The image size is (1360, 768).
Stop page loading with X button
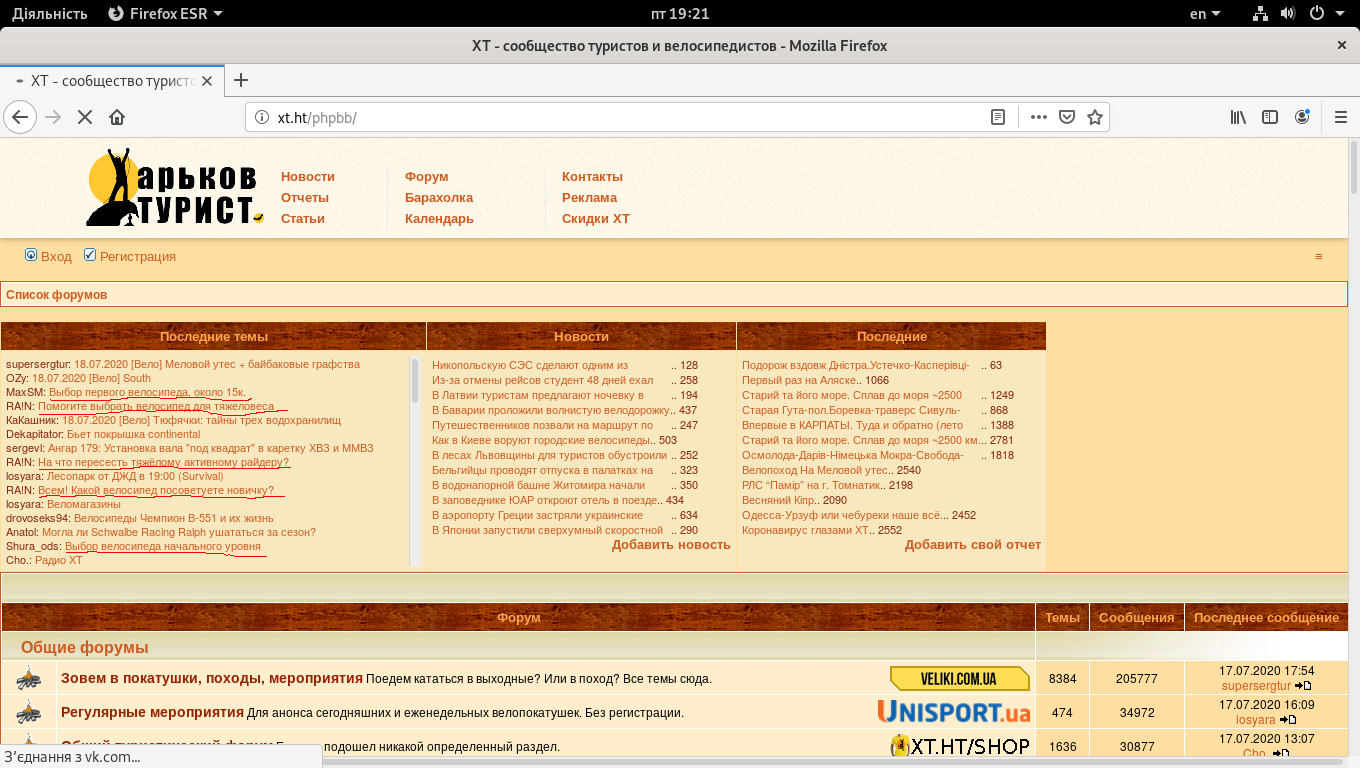[x=85, y=117]
